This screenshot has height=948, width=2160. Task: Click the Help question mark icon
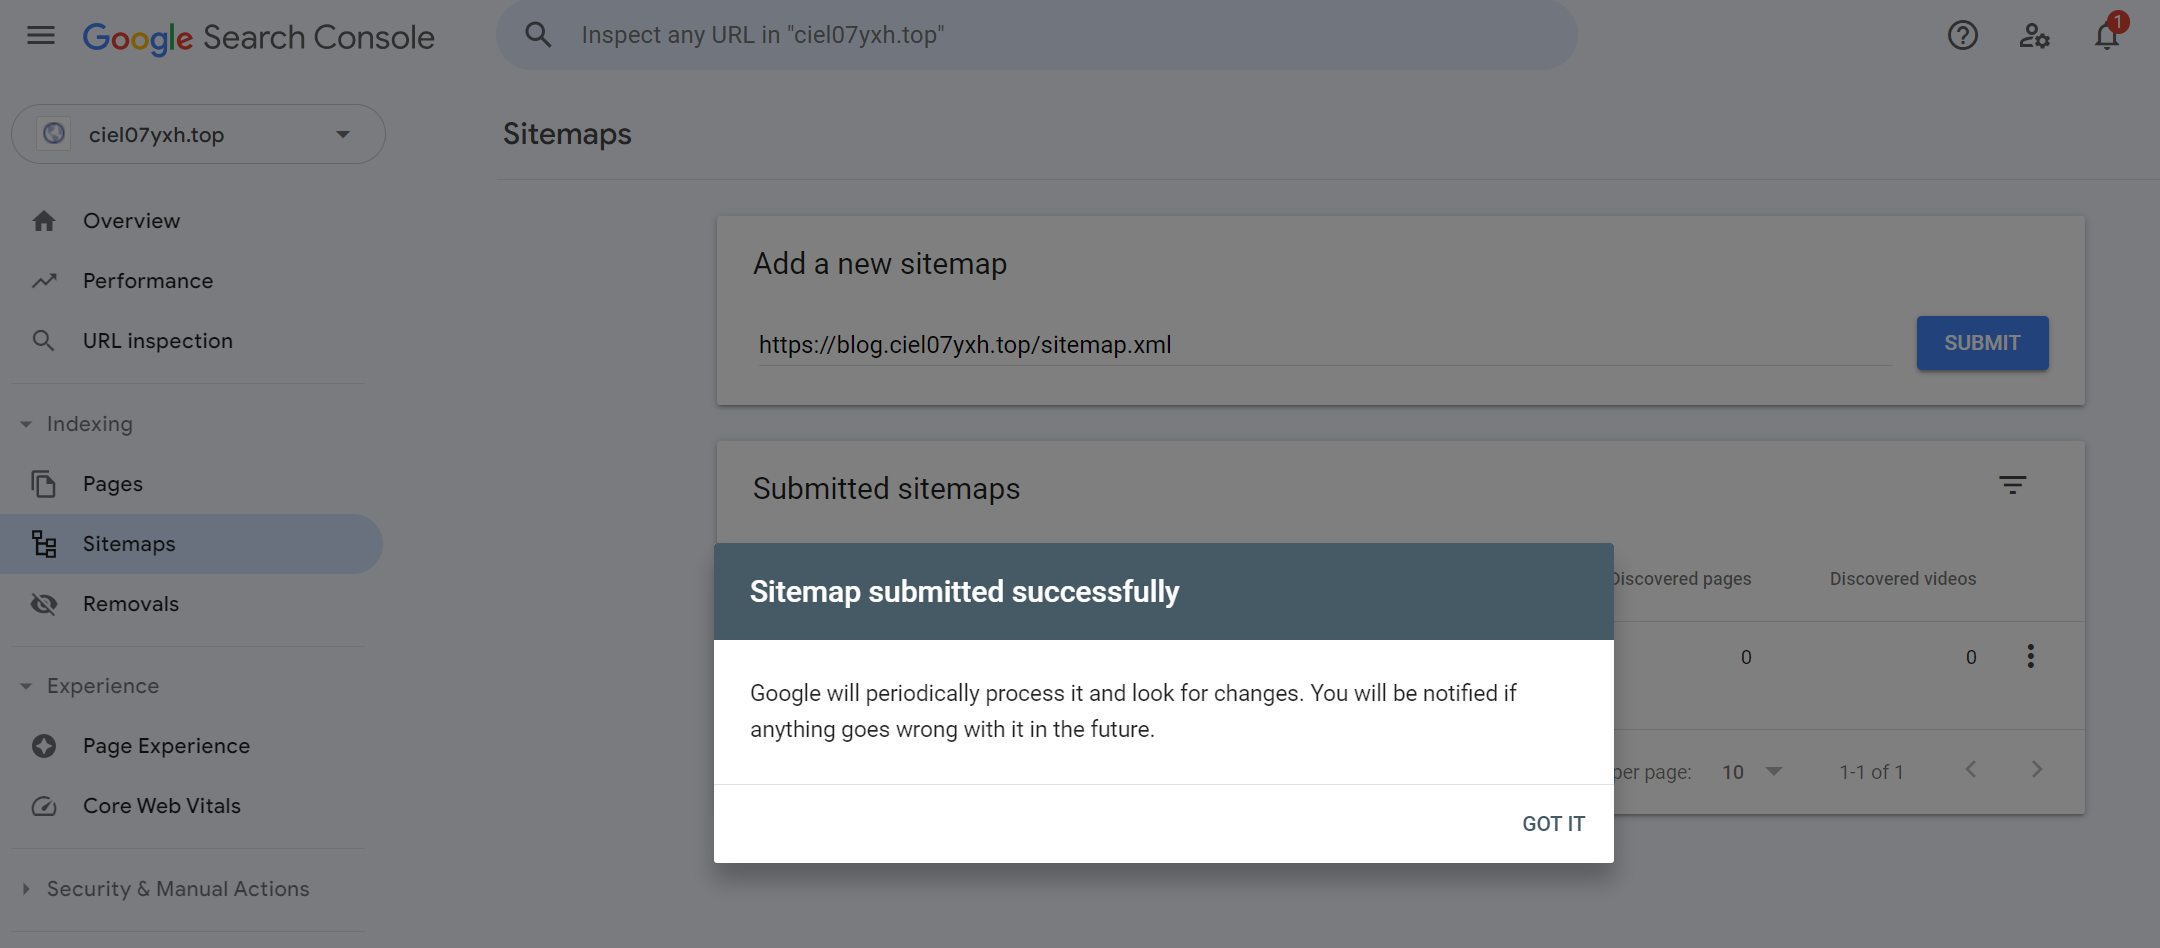[1962, 36]
